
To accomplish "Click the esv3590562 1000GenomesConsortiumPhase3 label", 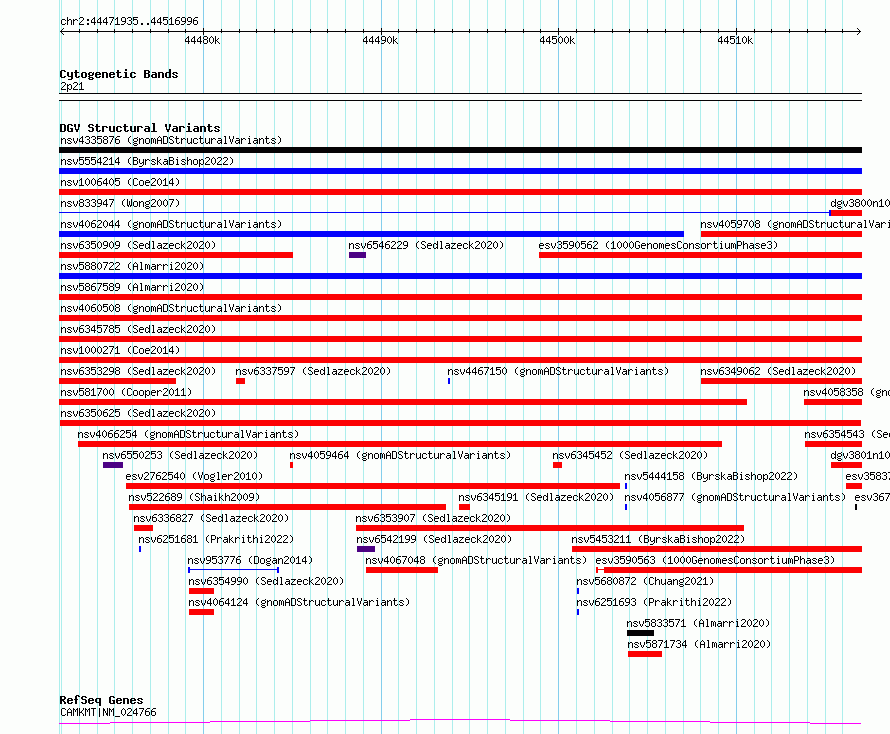I will click(x=658, y=245).
